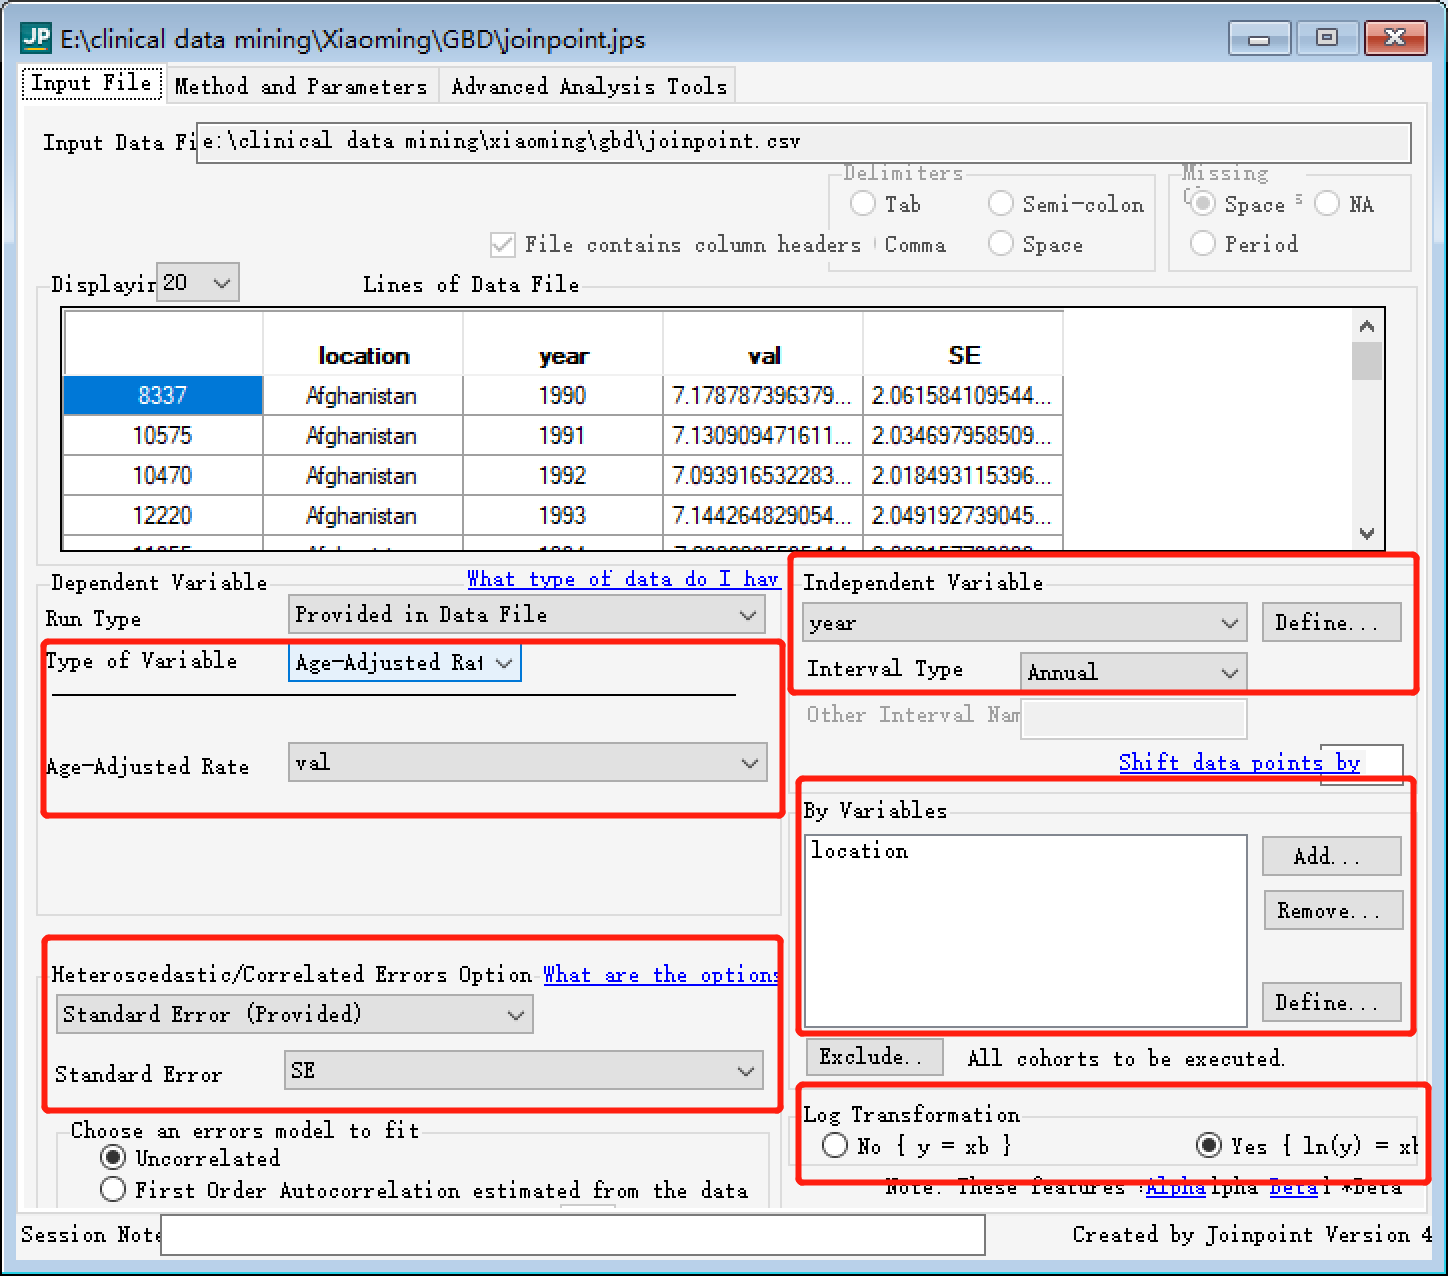The image size is (1448, 1276).
Task: Switch to Method and Parameters tab
Action: point(301,86)
